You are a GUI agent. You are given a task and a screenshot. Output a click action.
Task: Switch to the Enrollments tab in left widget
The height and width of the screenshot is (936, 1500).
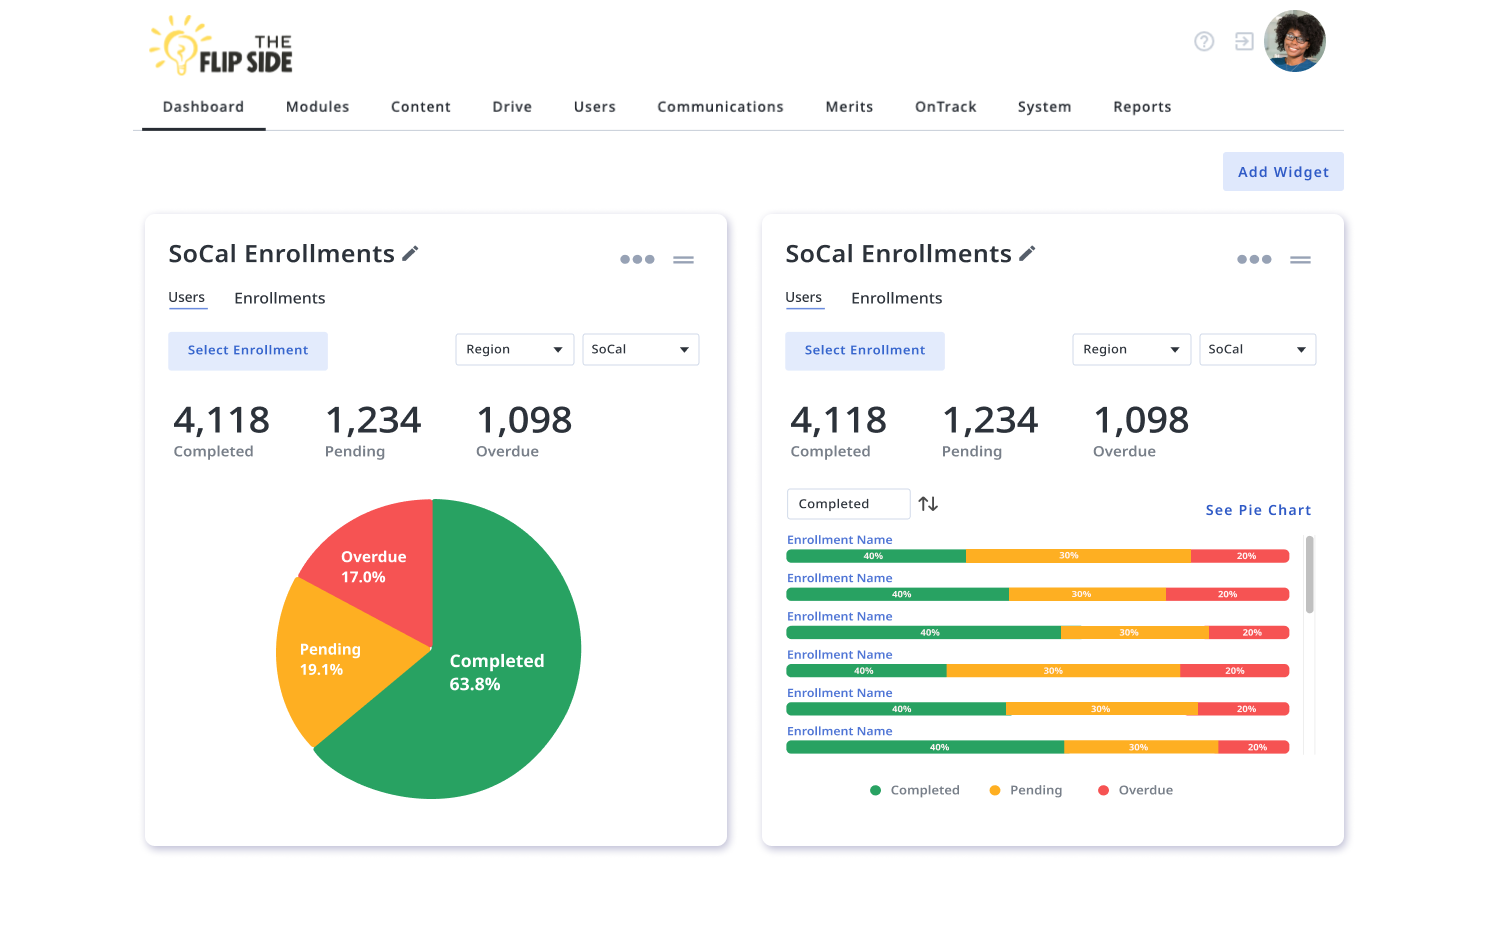[x=279, y=297]
